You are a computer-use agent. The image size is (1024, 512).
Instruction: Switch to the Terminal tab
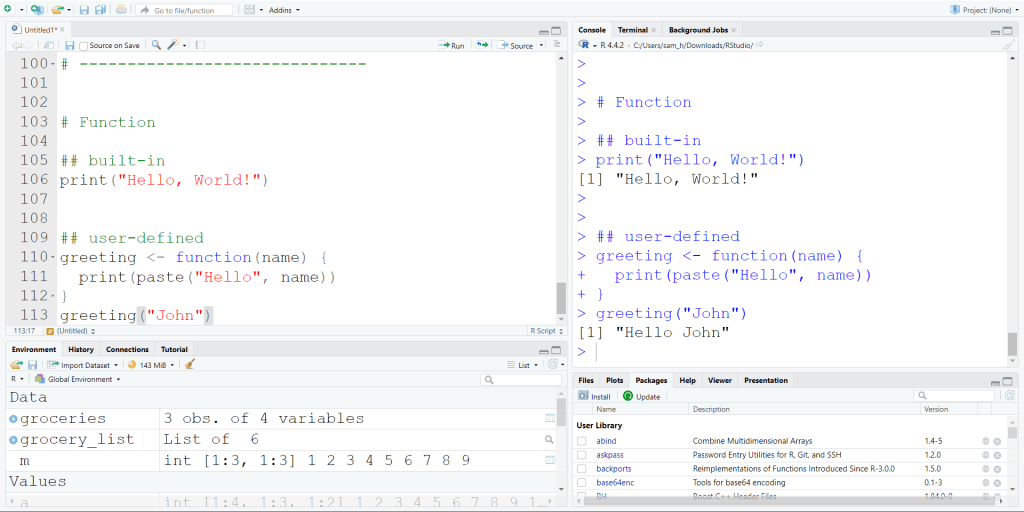coord(632,30)
